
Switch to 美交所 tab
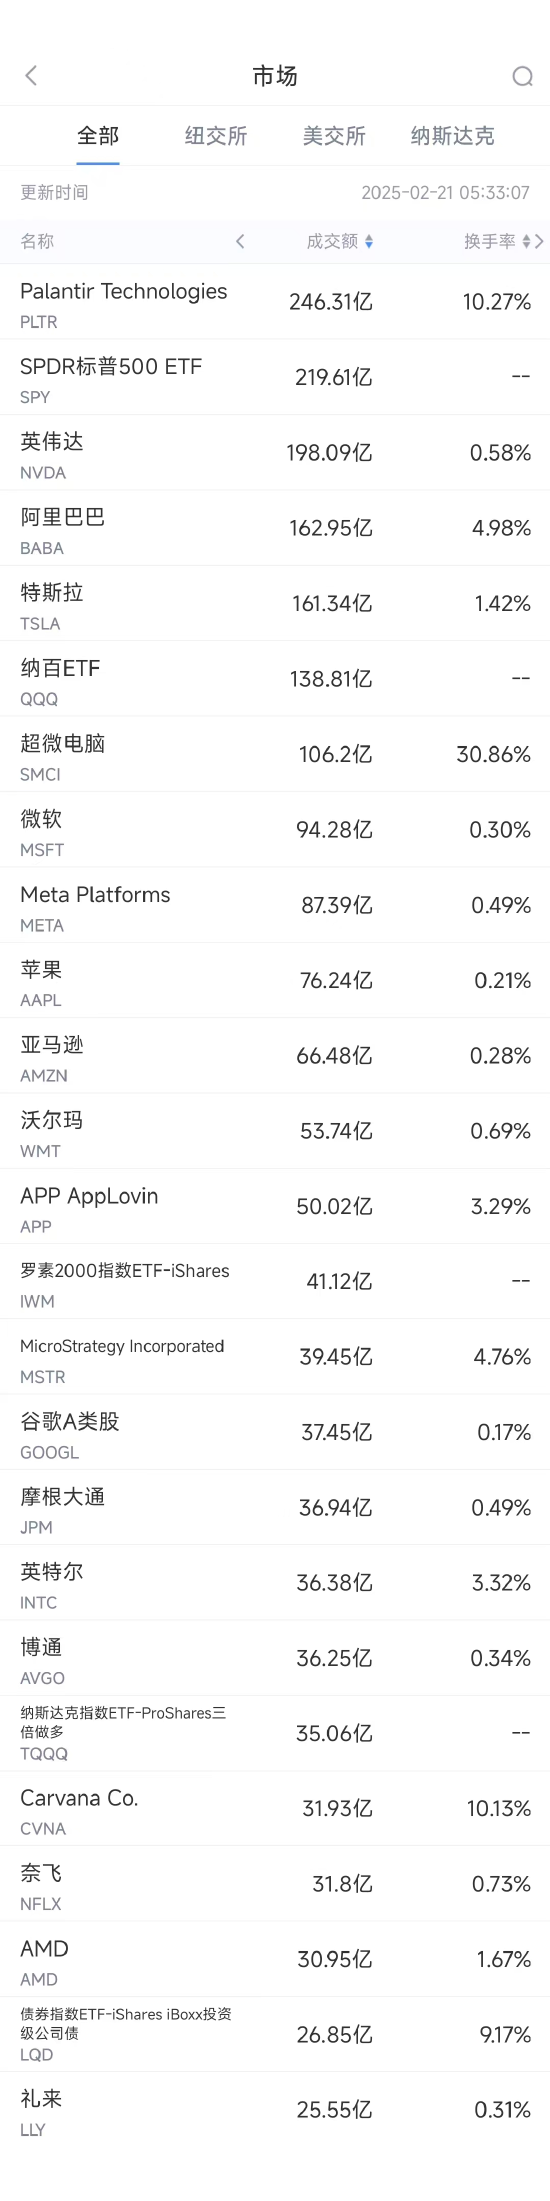coord(334,136)
